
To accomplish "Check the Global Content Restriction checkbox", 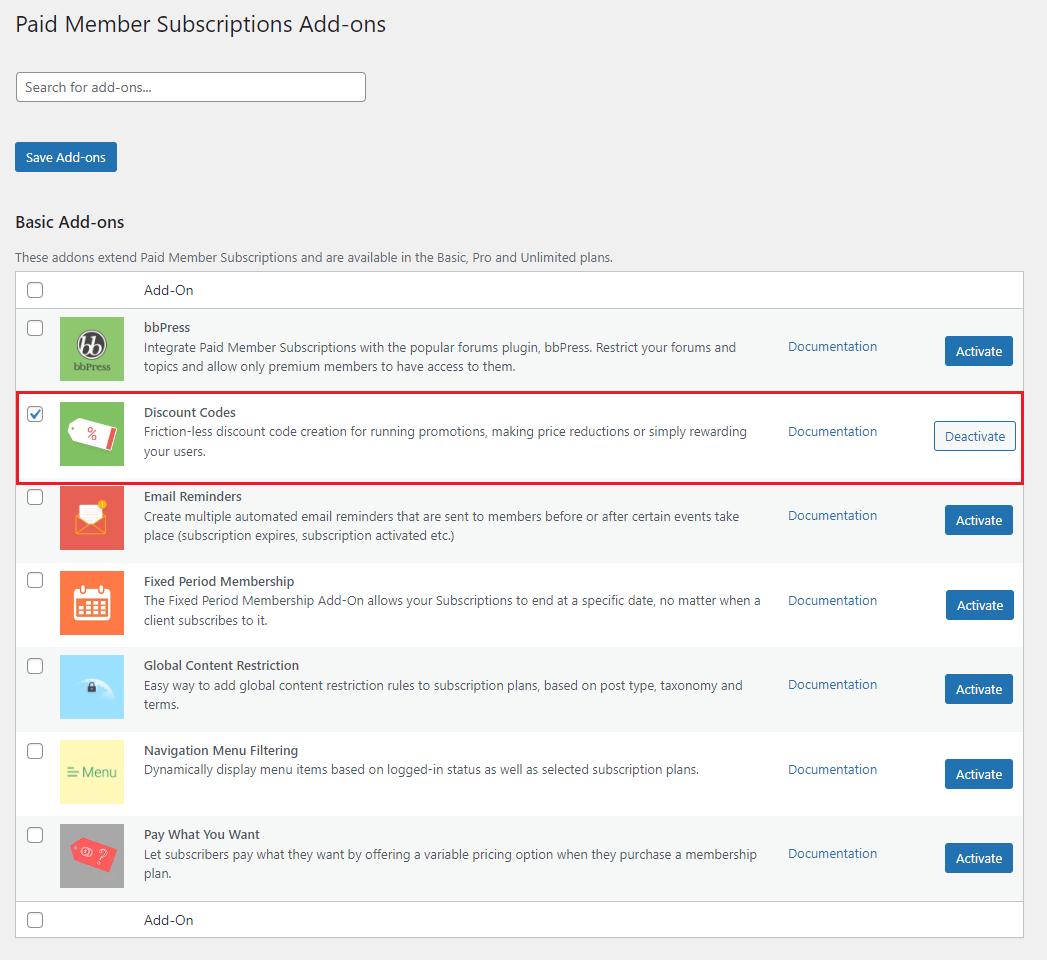I will pos(35,666).
